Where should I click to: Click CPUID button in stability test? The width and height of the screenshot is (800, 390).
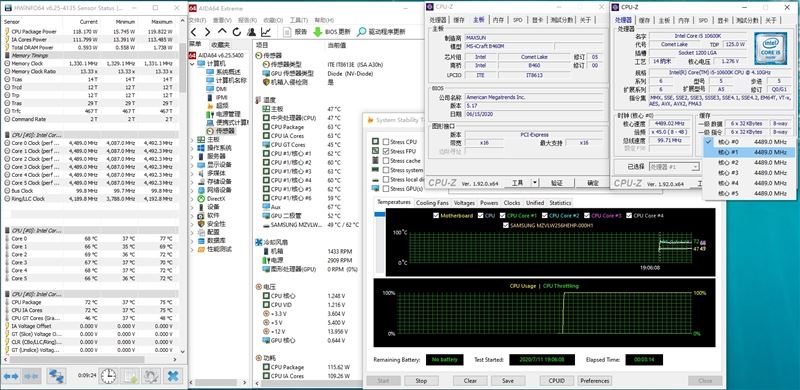[x=557, y=381]
